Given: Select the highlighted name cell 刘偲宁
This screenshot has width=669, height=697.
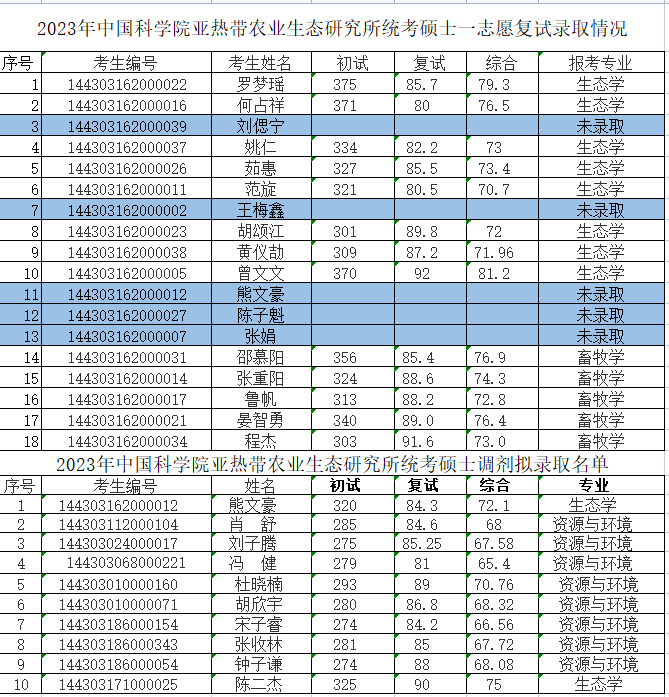Looking at the screenshot, I should click(x=260, y=126).
